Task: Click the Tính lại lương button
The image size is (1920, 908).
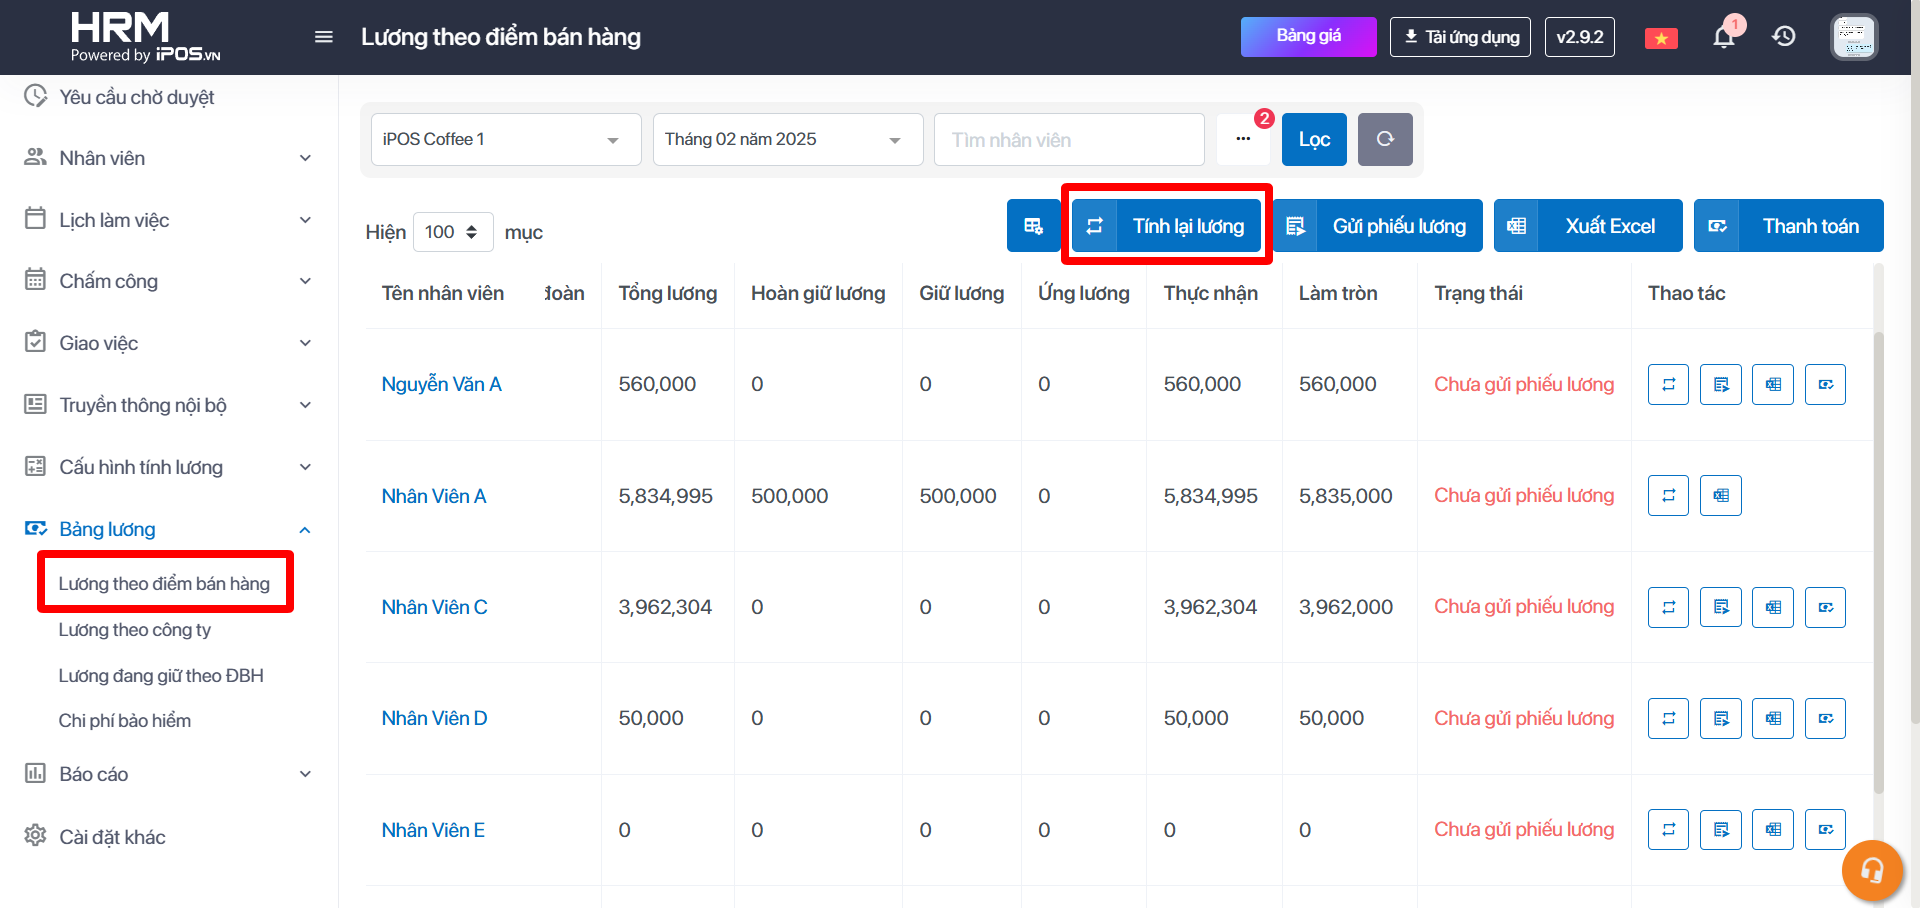Action: (x=1166, y=226)
